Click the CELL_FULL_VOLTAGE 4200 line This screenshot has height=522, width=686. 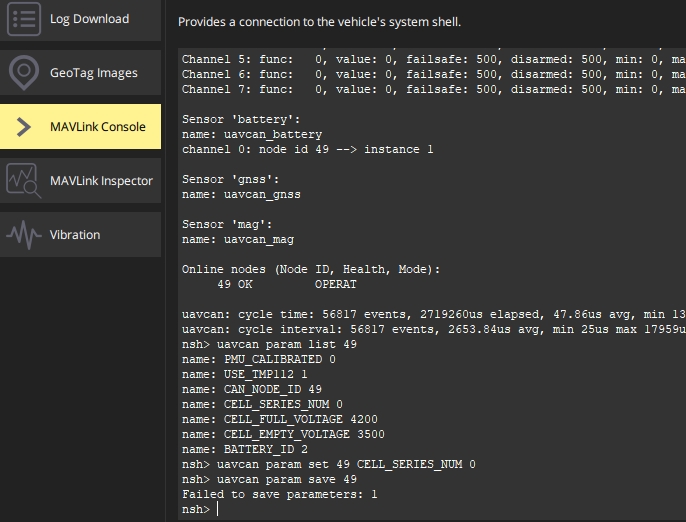click(280, 419)
